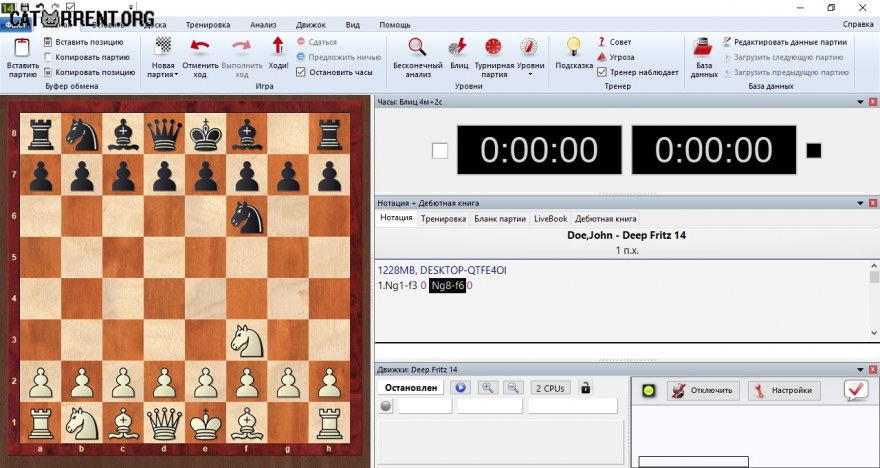
Task: Uncheck Тренер наблюдает checkbox
Action: pos(602,72)
